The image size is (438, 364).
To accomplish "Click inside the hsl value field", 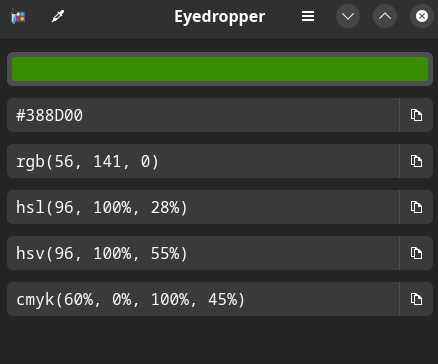I will click(x=203, y=207).
